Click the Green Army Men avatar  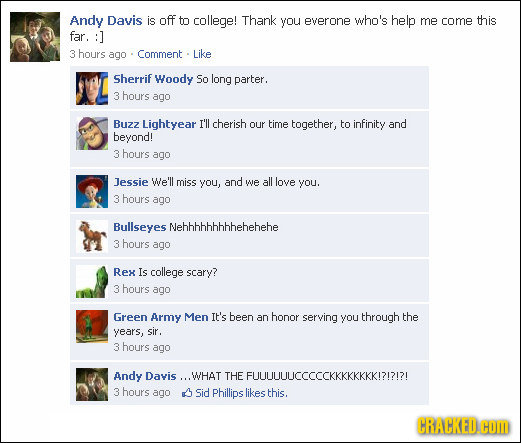click(x=92, y=326)
